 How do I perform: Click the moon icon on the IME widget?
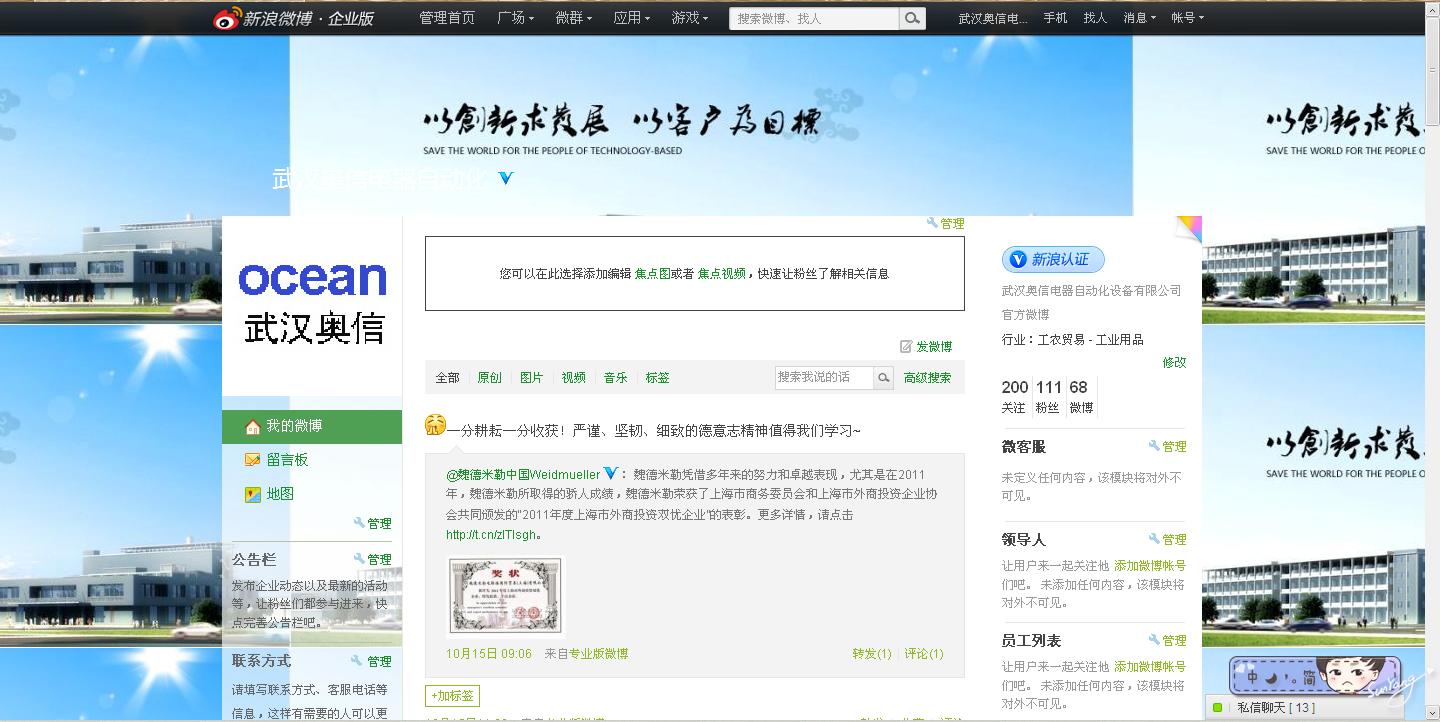point(1271,677)
